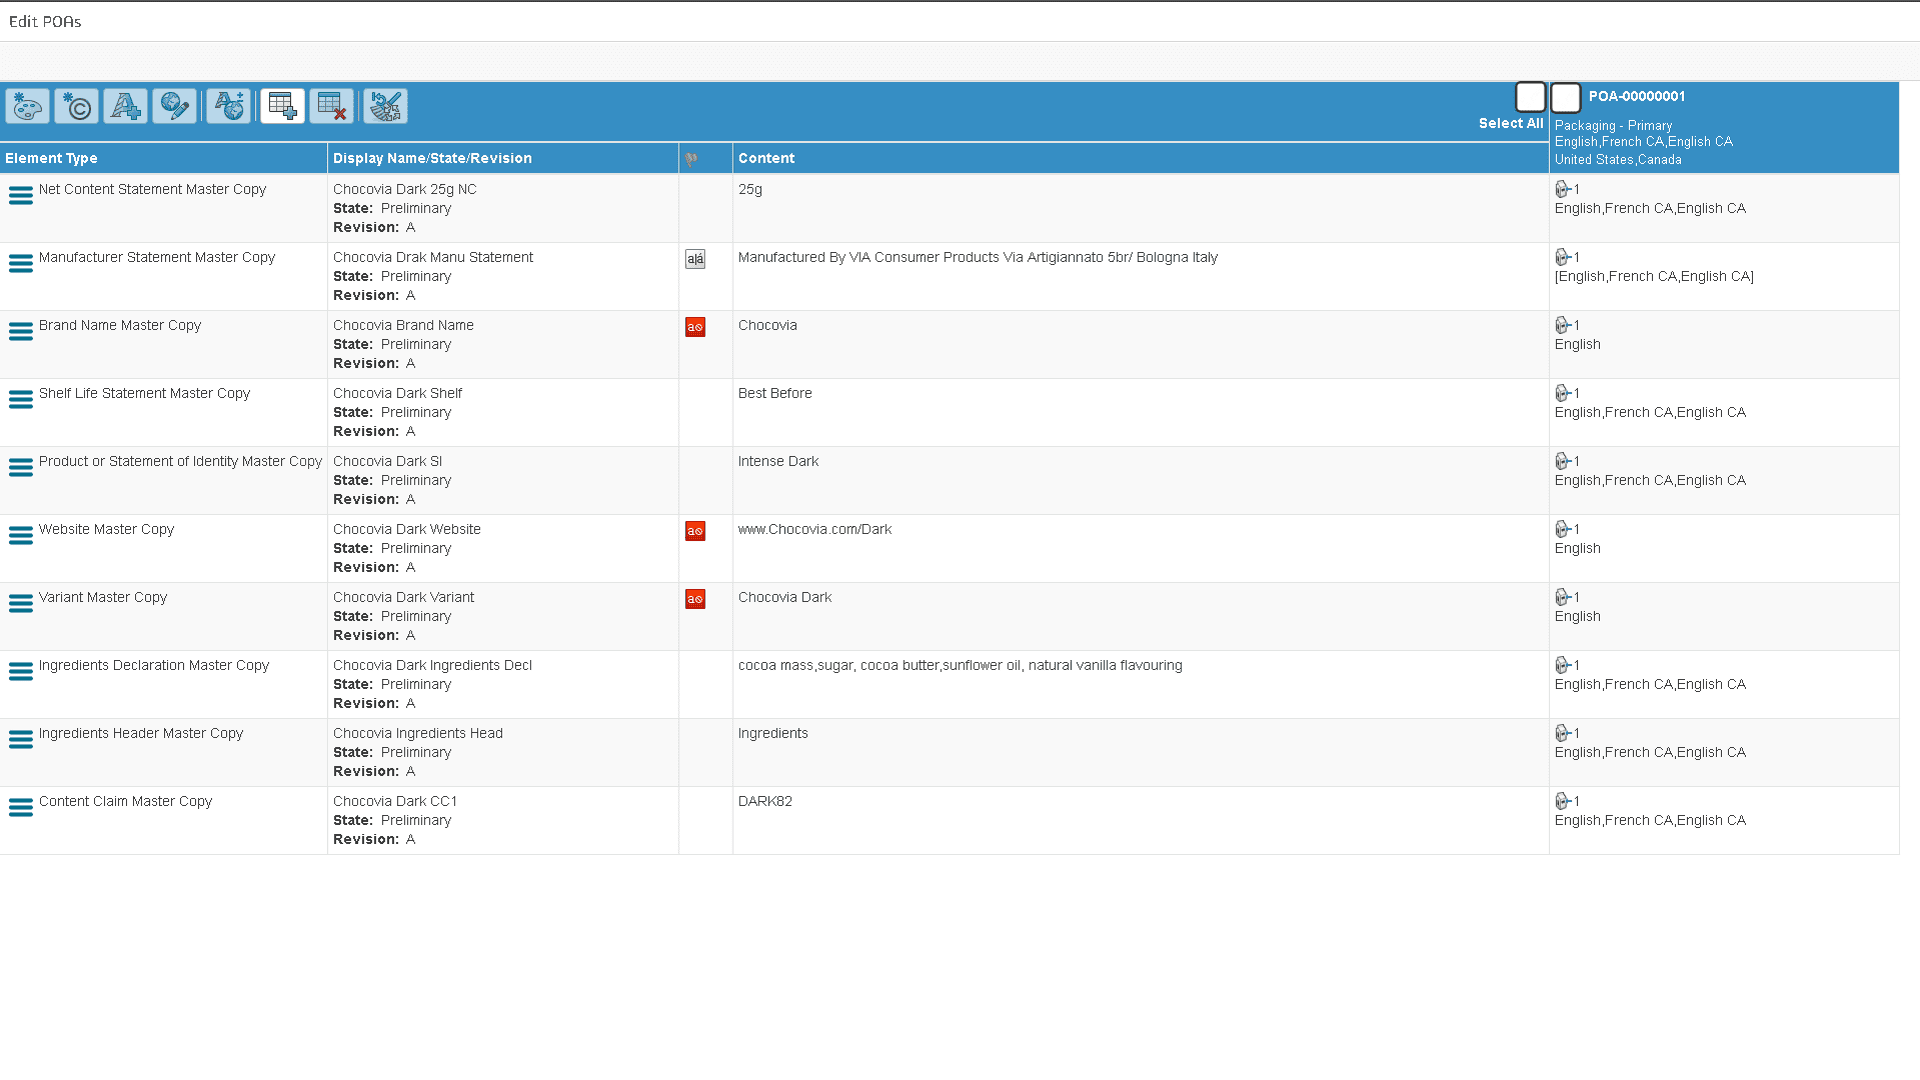Viewport: 1920px width, 1080px height.
Task: Click the 'Chocovia Dark Variant' display name
Action: (404, 597)
